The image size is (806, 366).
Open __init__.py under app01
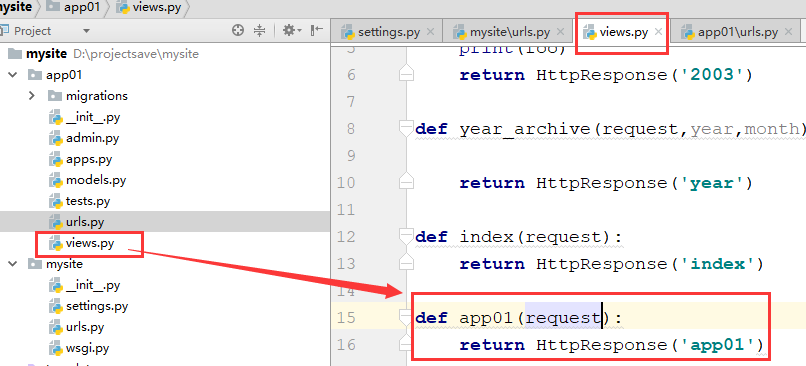point(93,117)
